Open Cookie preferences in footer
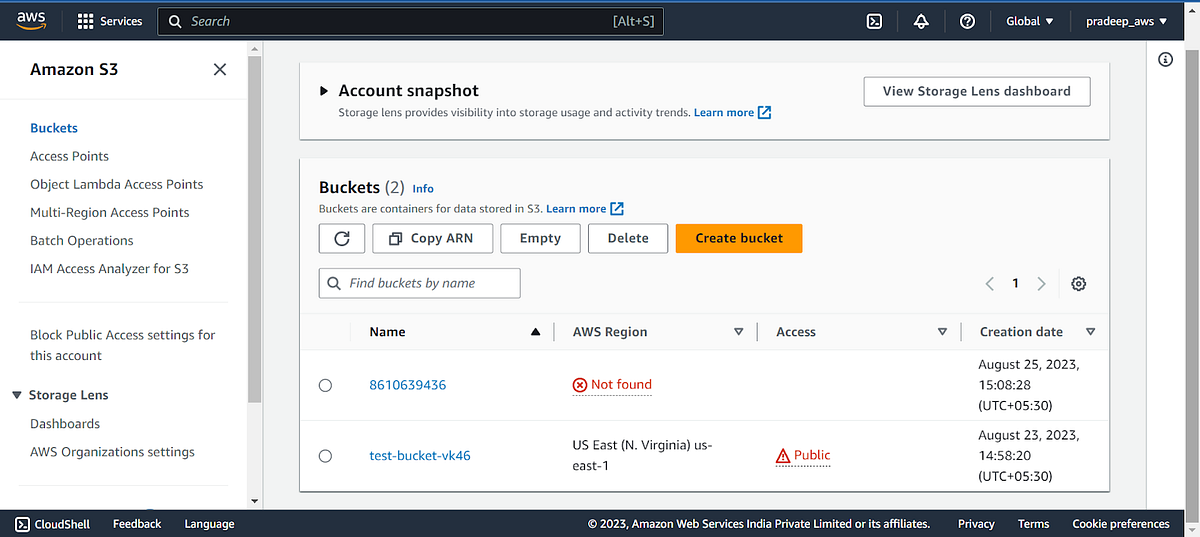1200x537 pixels. coord(1121,524)
